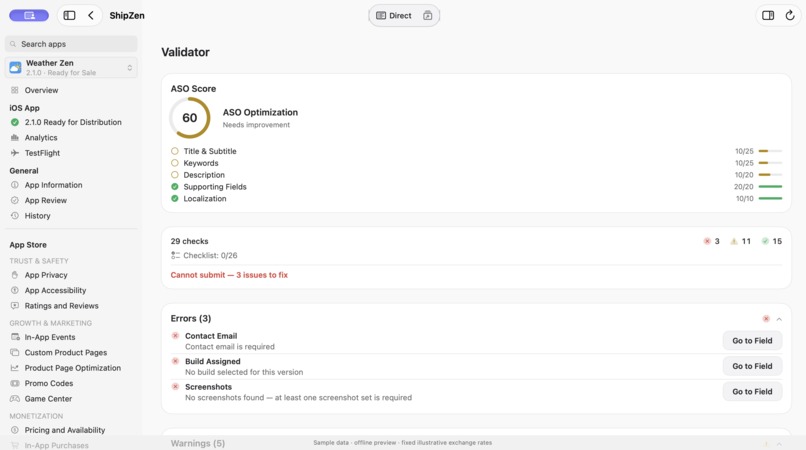Select the Direct mode button
The image size is (806, 450).
[394, 15]
